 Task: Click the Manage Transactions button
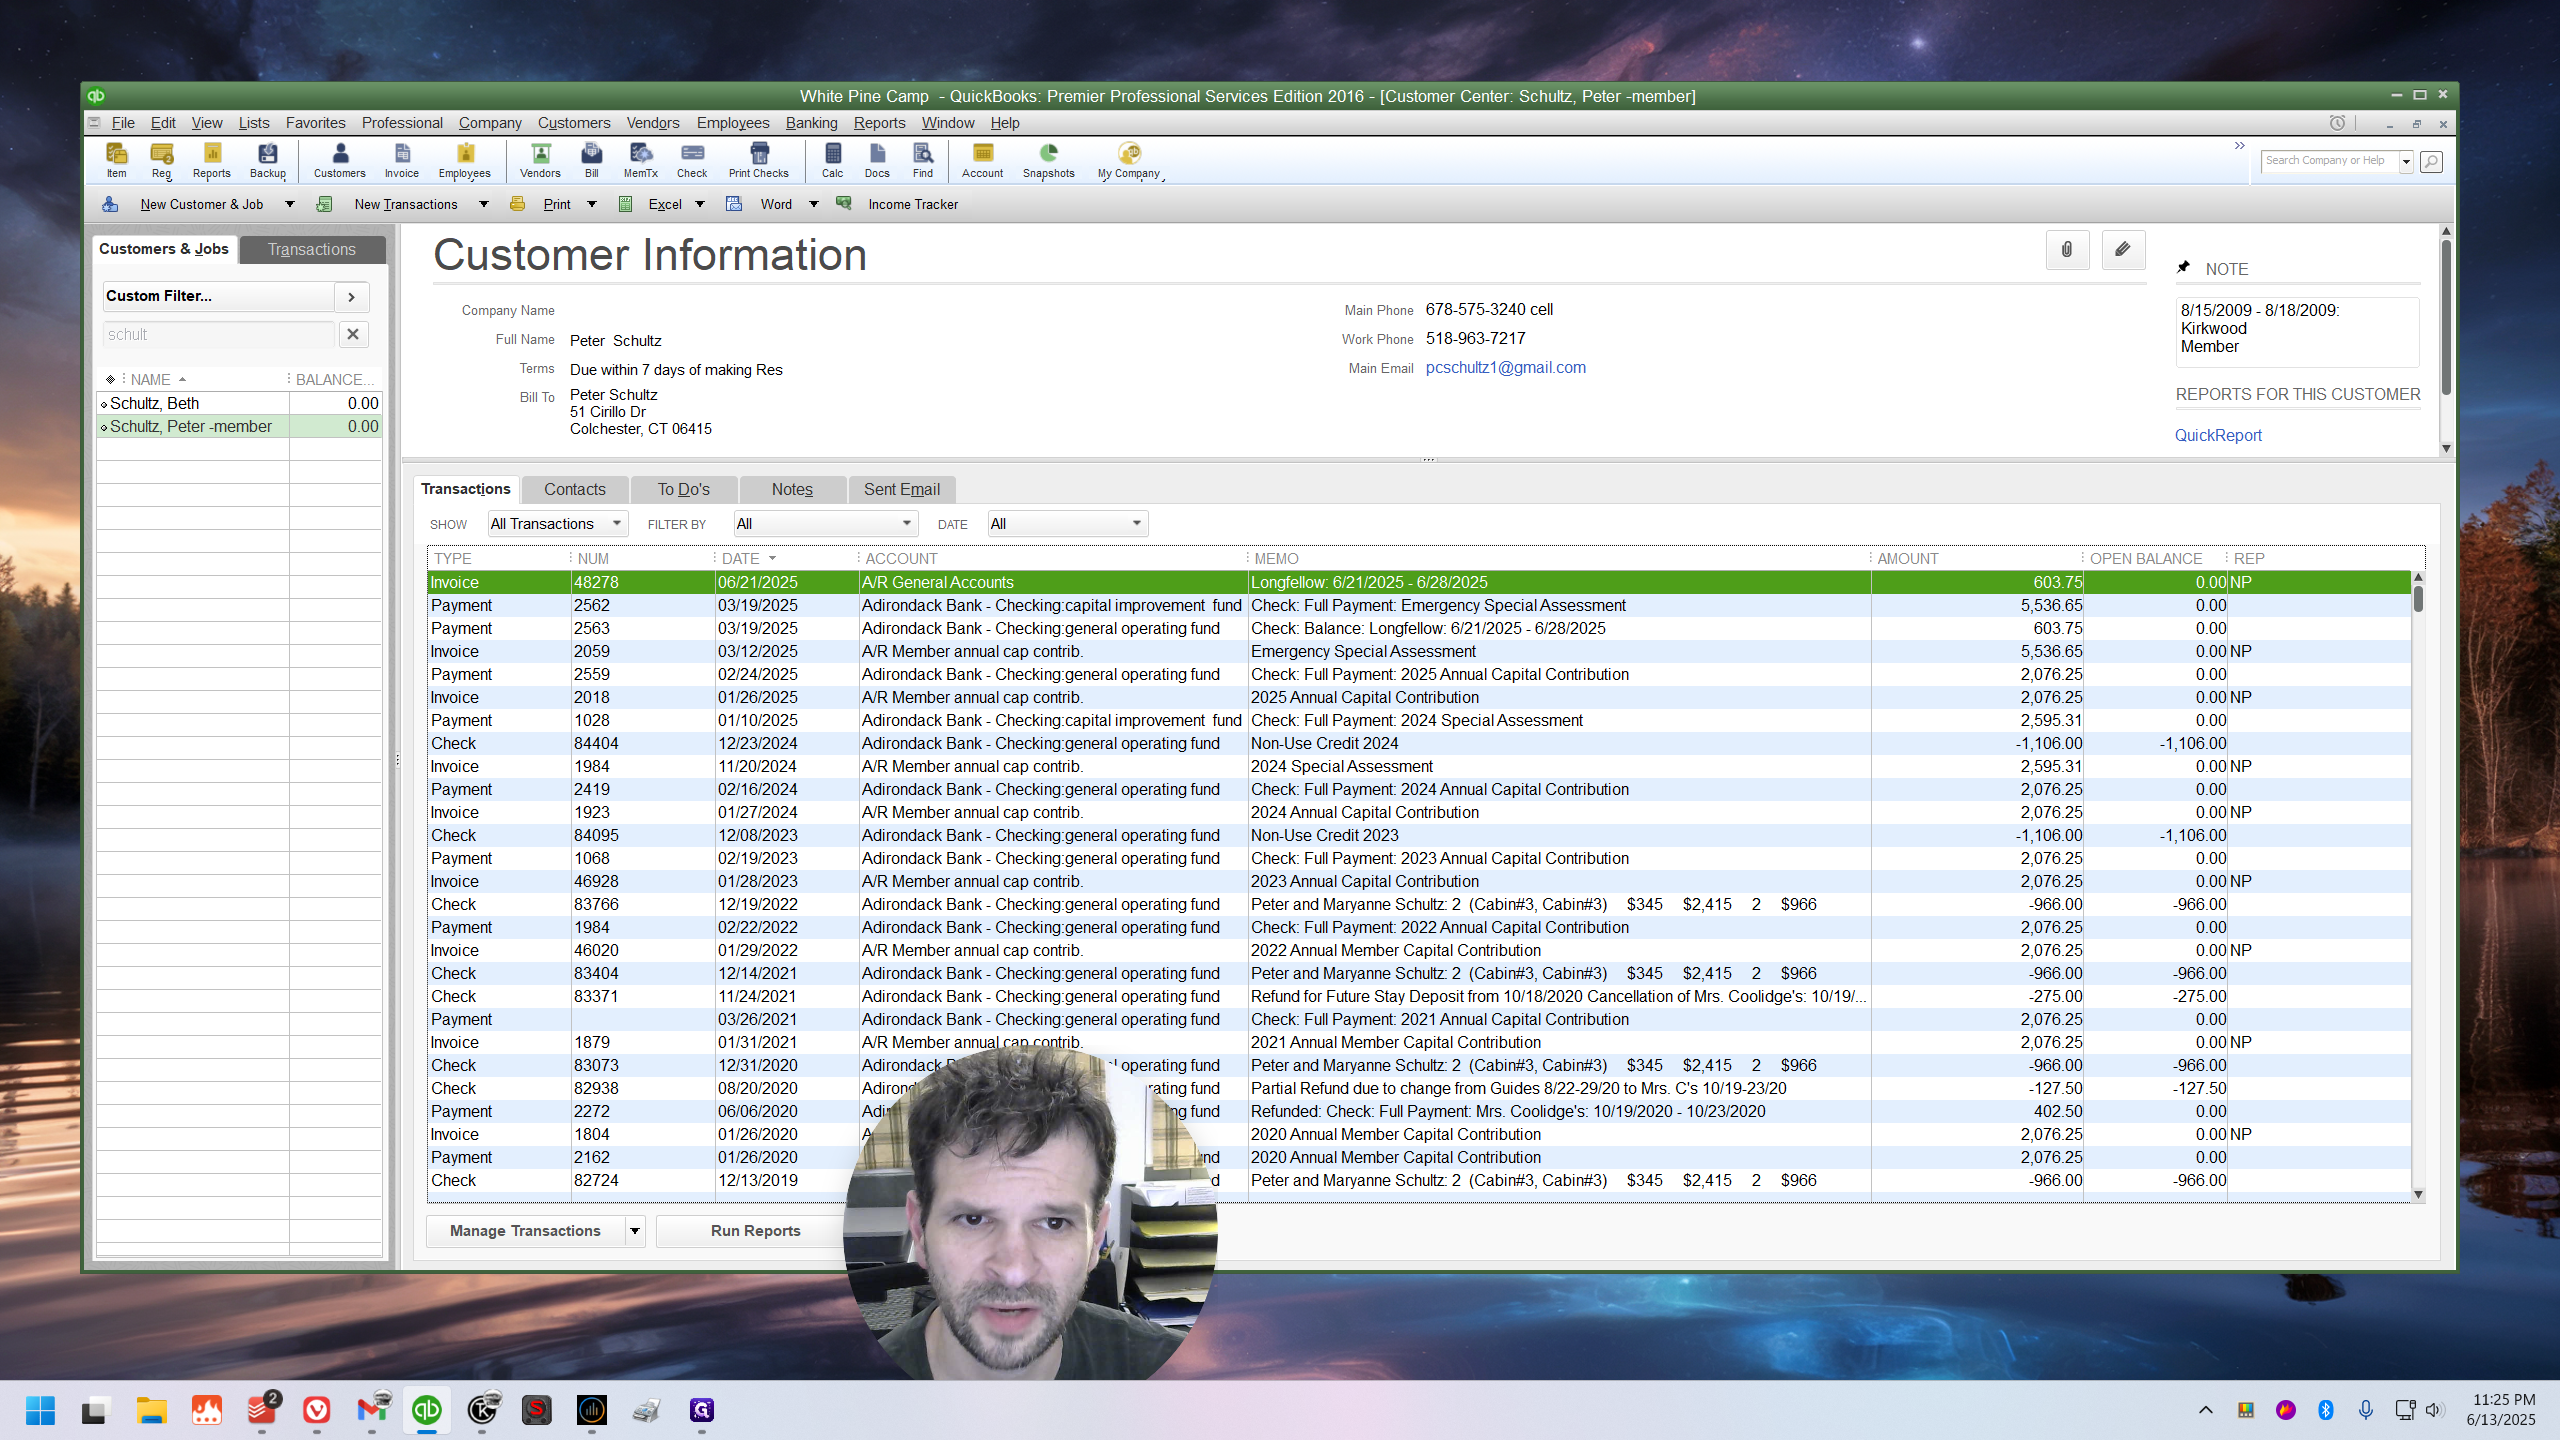pyautogui.click(x=526, y=1231)
